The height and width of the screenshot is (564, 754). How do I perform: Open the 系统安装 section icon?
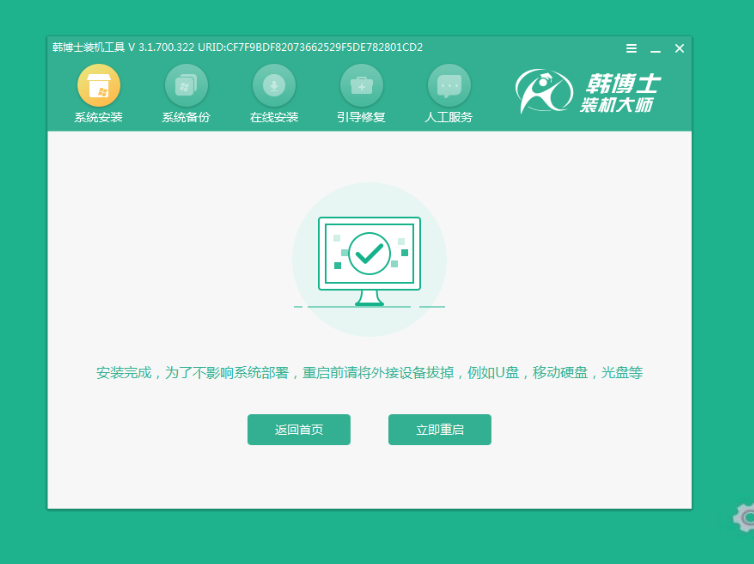[x=99, y=86]
